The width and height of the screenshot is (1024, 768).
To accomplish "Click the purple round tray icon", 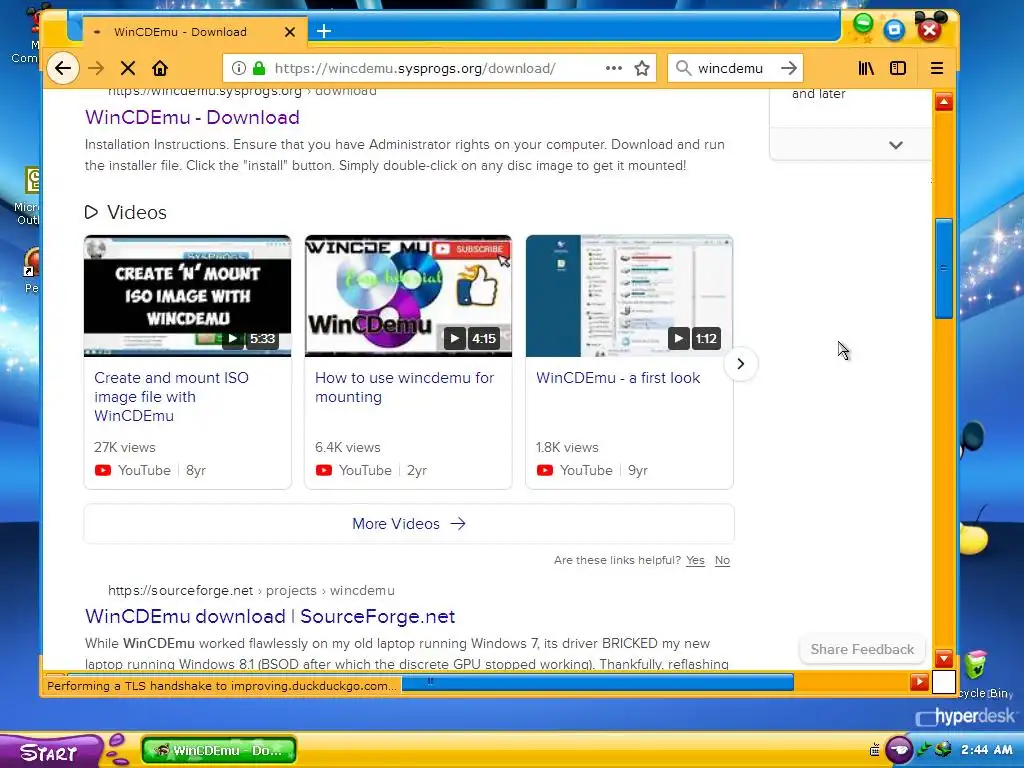I will pyautogui.click(x=899, y=750).
